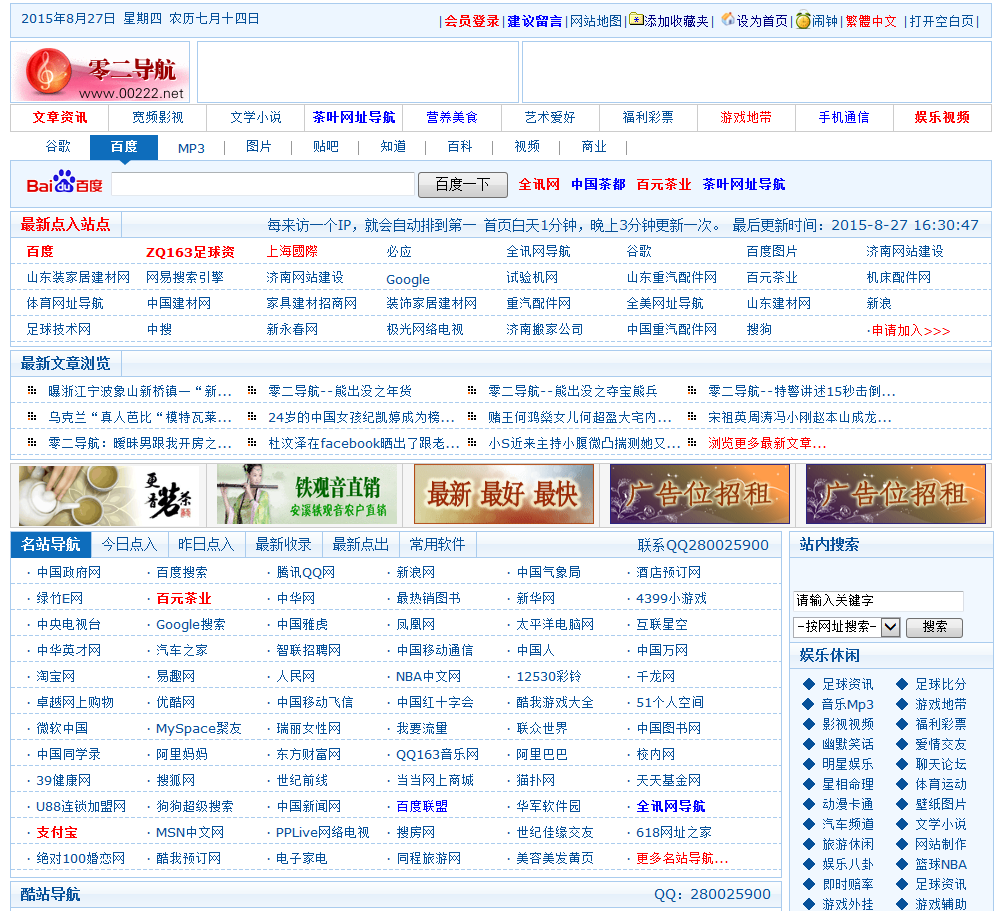Viewport: 1002px width, 911px height.
Task: Focus the Baidu search input field
Action: pyautogui.click(x=263, y=184)
